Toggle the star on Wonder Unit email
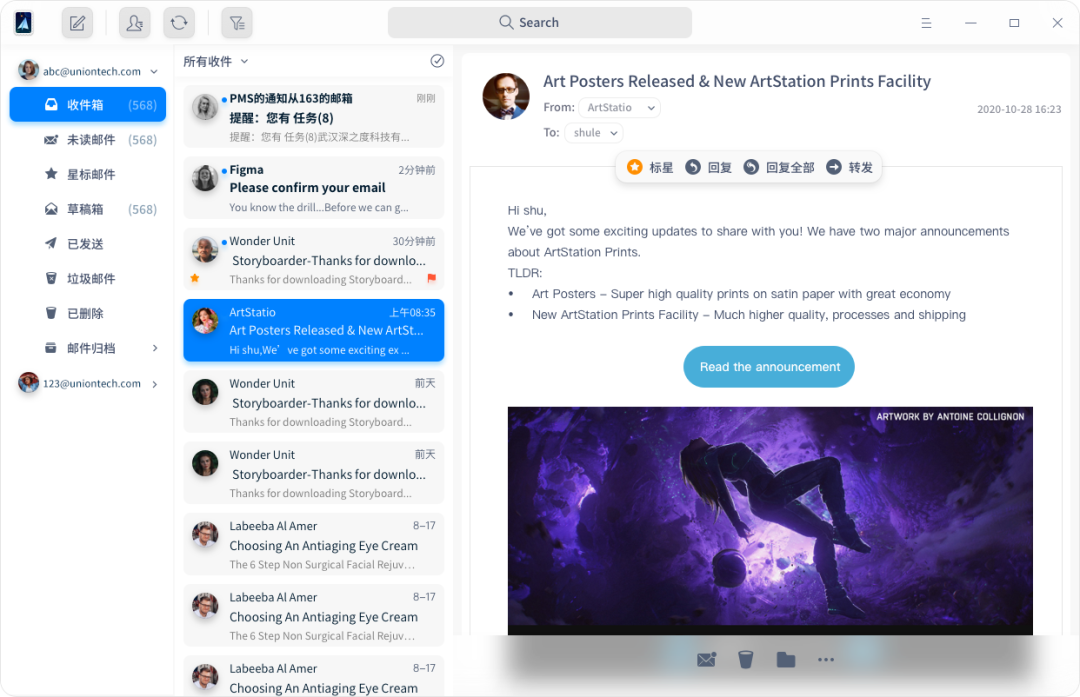 click(x=195, y=278)
